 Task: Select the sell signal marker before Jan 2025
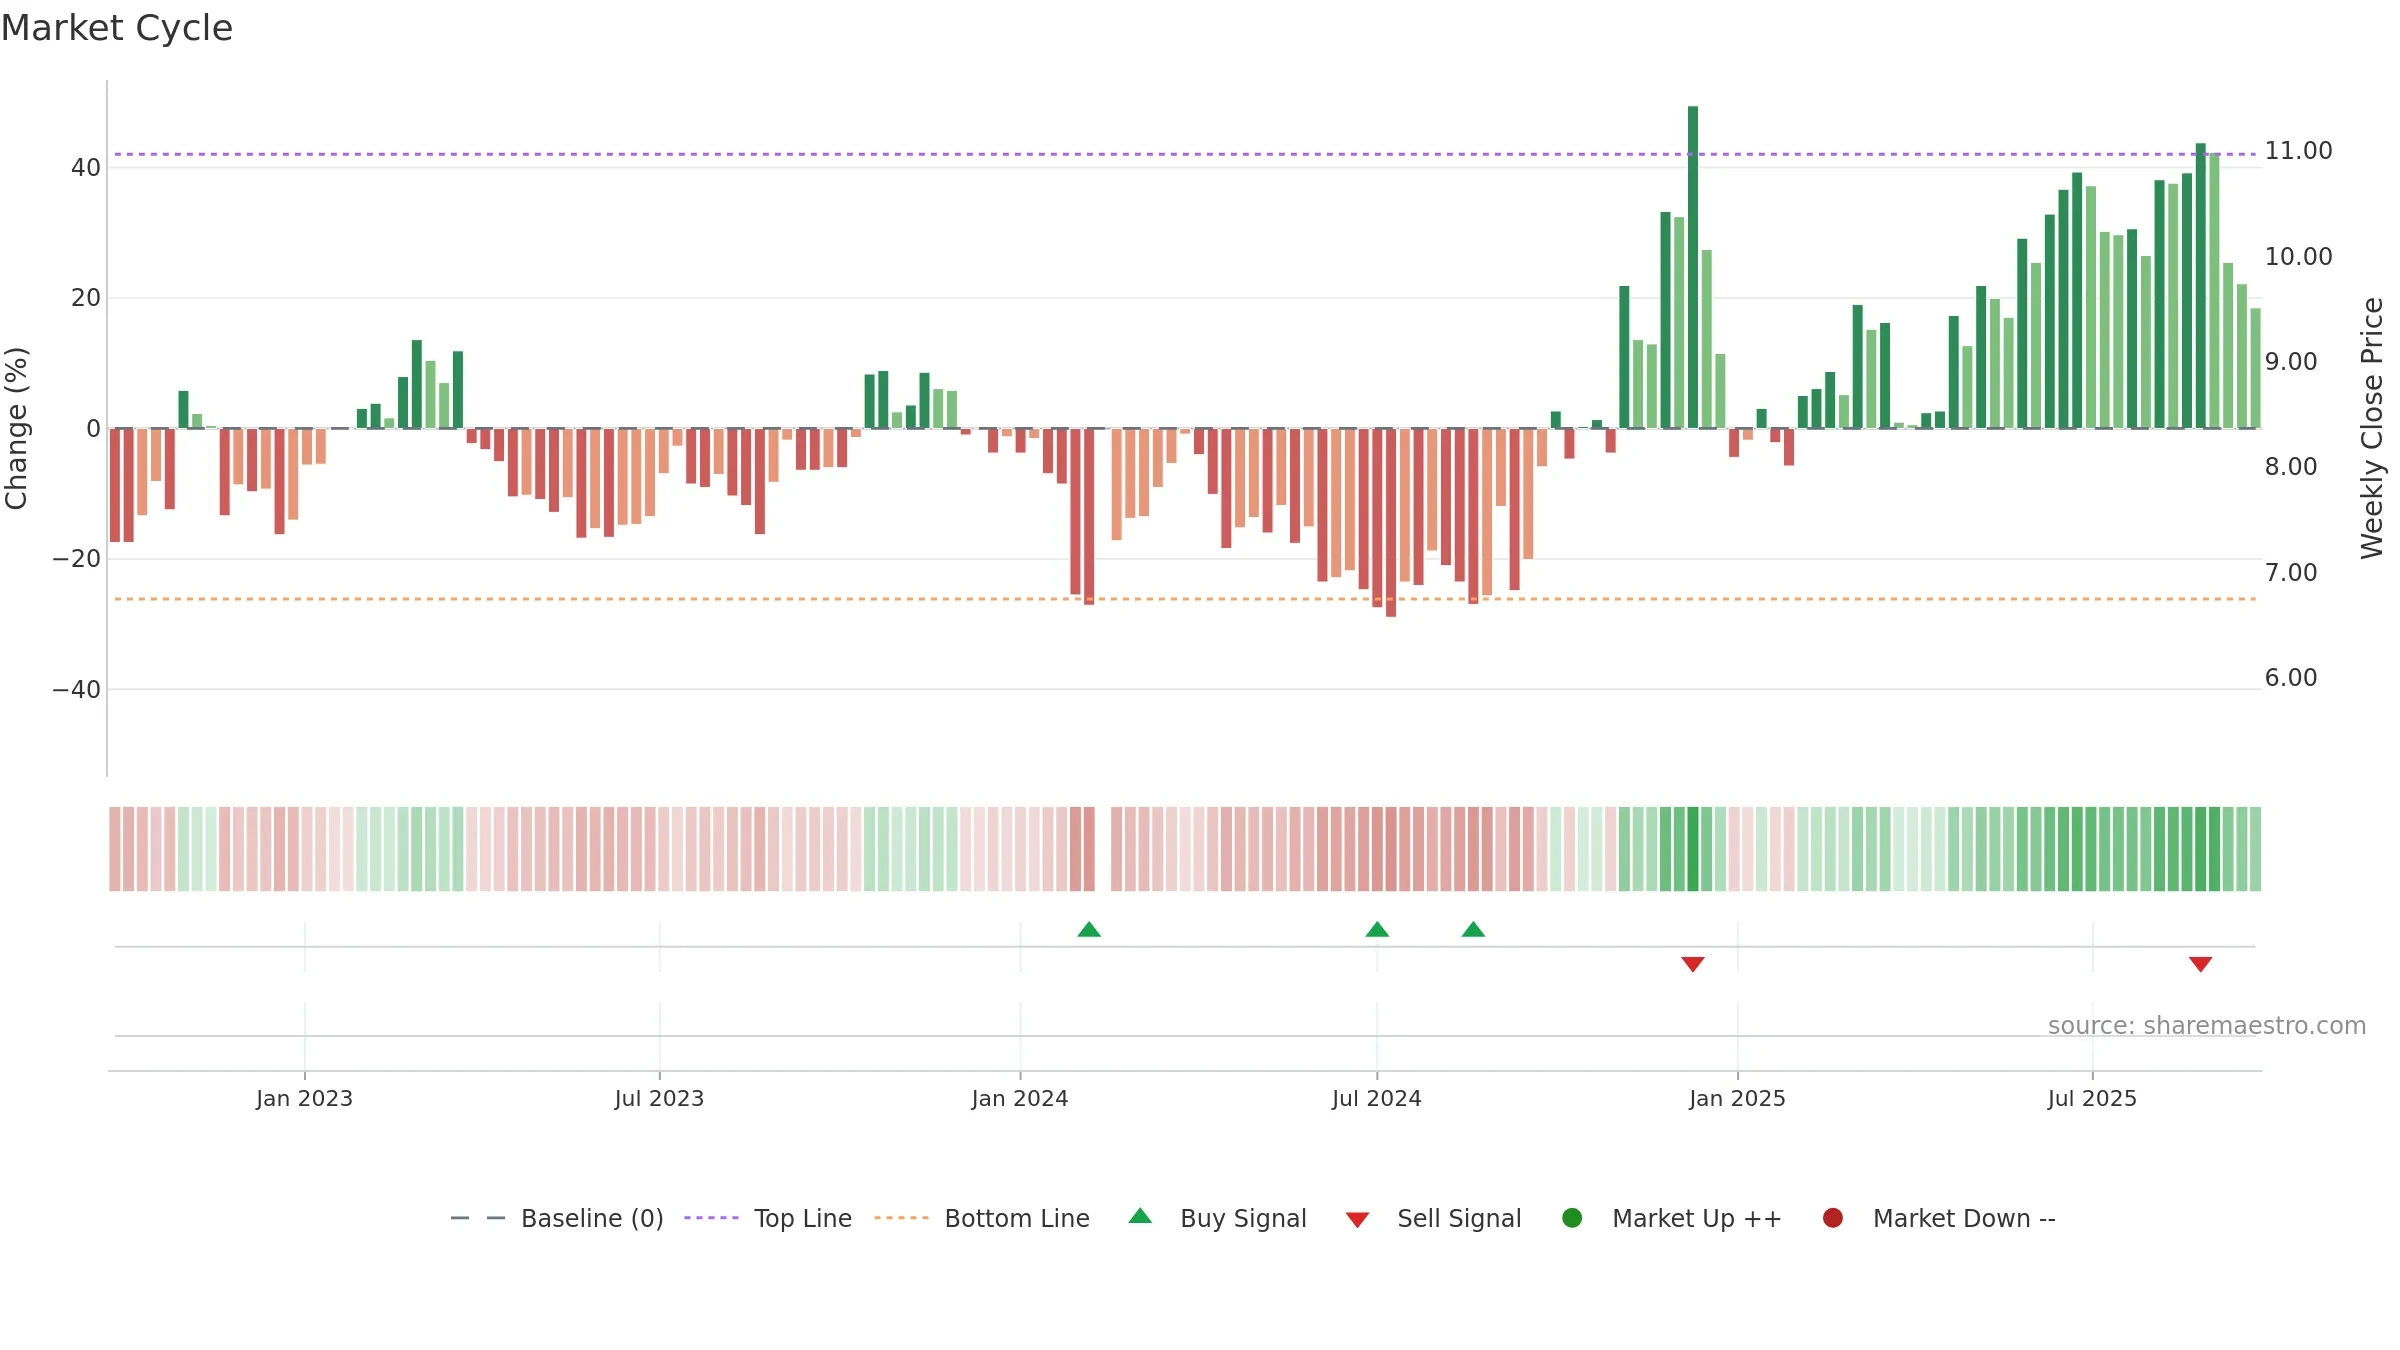point(1693,964)
